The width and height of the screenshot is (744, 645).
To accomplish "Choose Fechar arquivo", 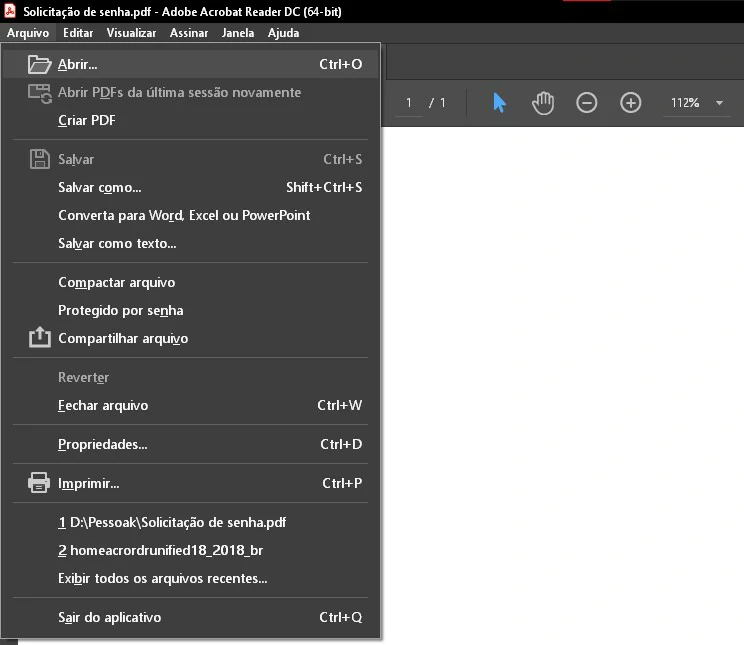I will click(x=190, y=405).
